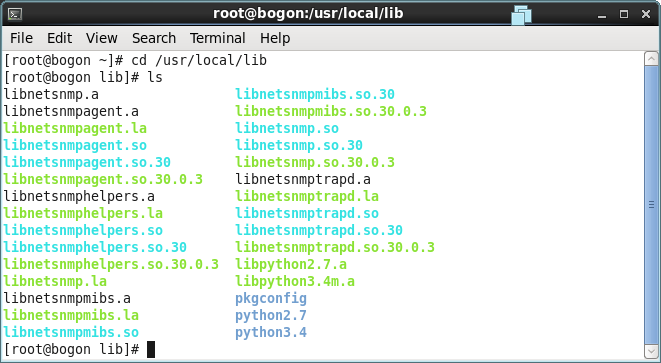
Task: Click the scrollbar down arrow
Action: [x=651, y=351]
